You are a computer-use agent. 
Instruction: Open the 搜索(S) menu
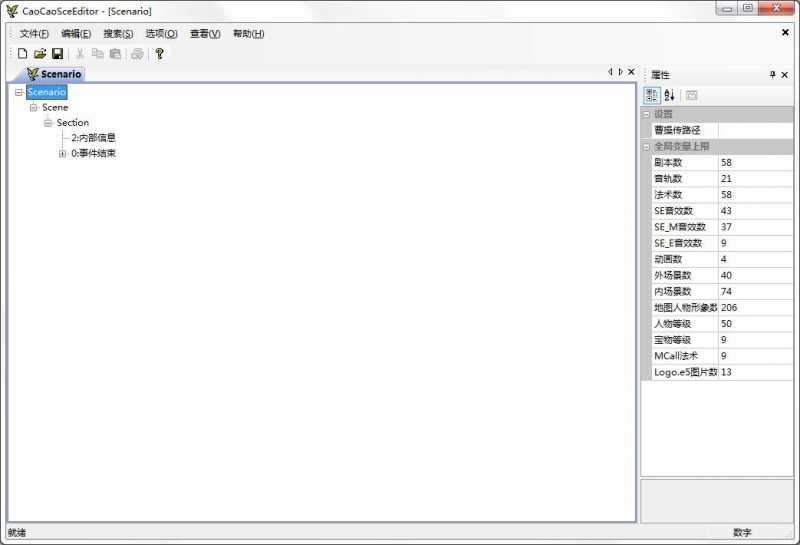click(118, 33)
